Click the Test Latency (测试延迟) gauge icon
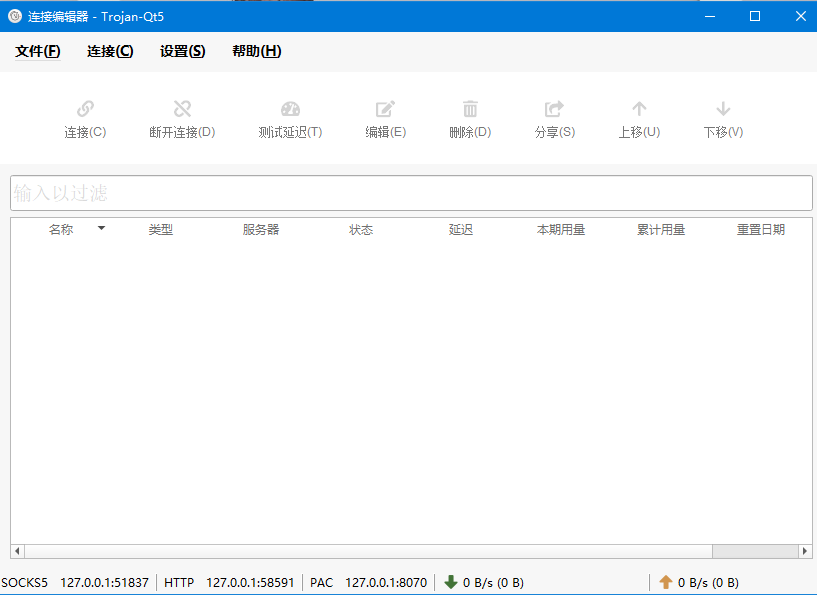Screen dimensions: 817x595 coord(290,109)
